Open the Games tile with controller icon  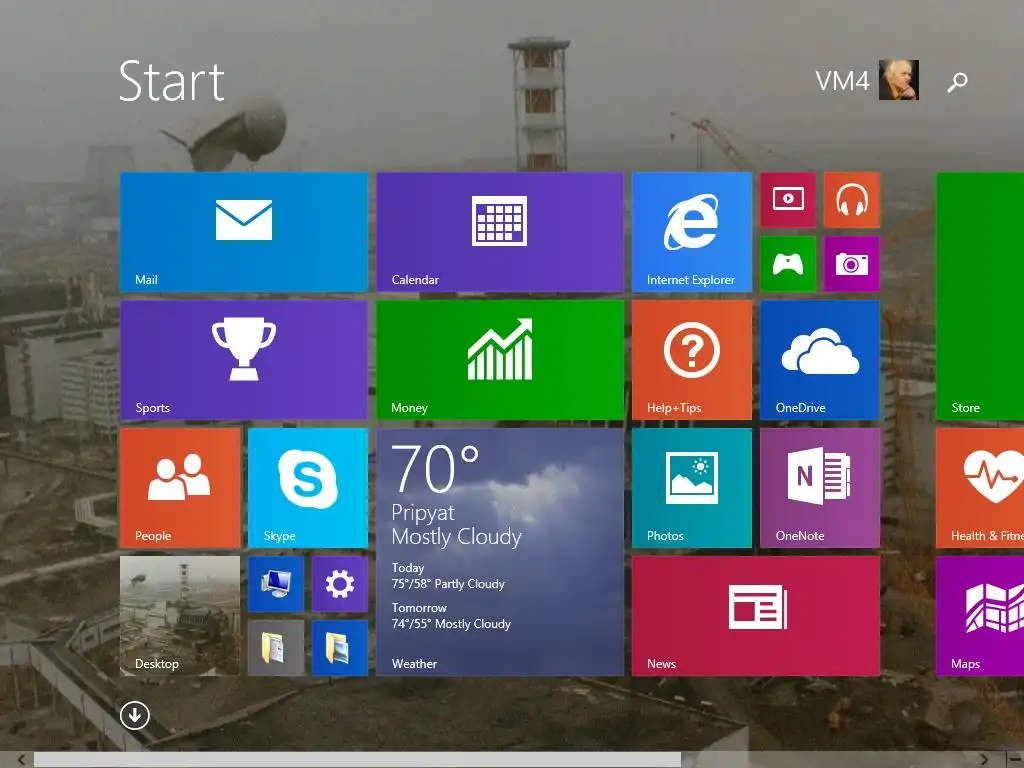coord(788,264)
